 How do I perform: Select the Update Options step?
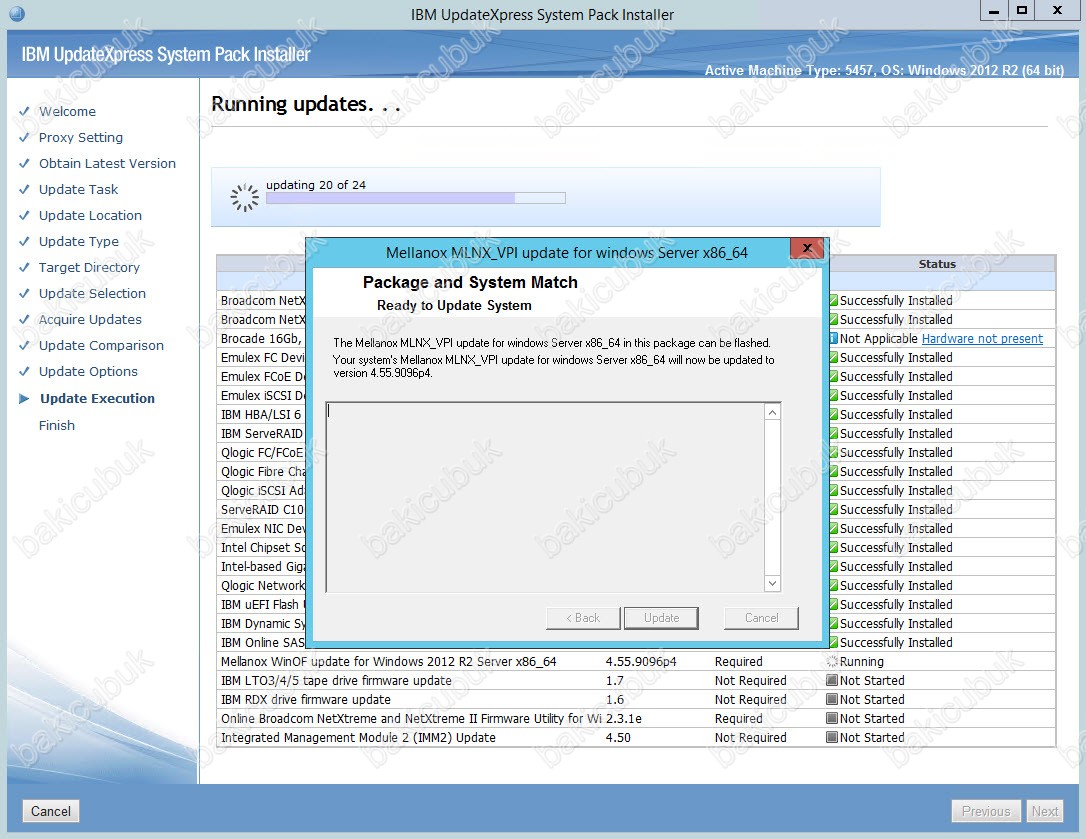pyautogui.click(x=88, y=371)
